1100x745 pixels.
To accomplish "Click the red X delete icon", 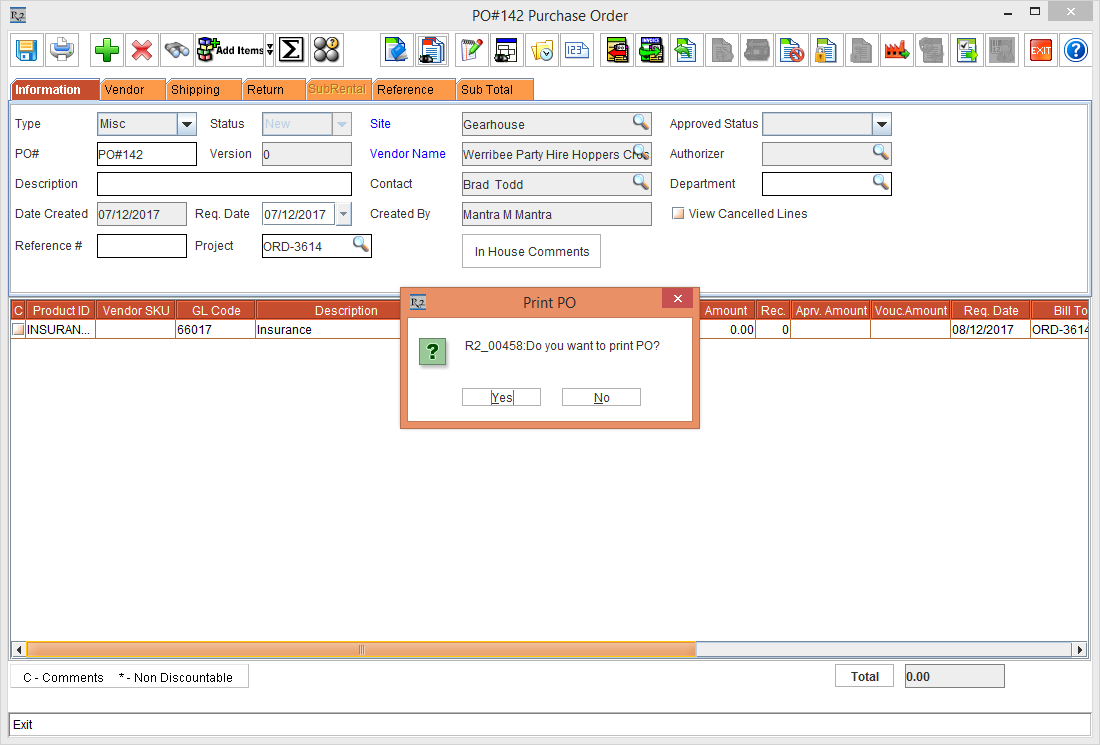I will pyautogui.click(x=142, y=49).
